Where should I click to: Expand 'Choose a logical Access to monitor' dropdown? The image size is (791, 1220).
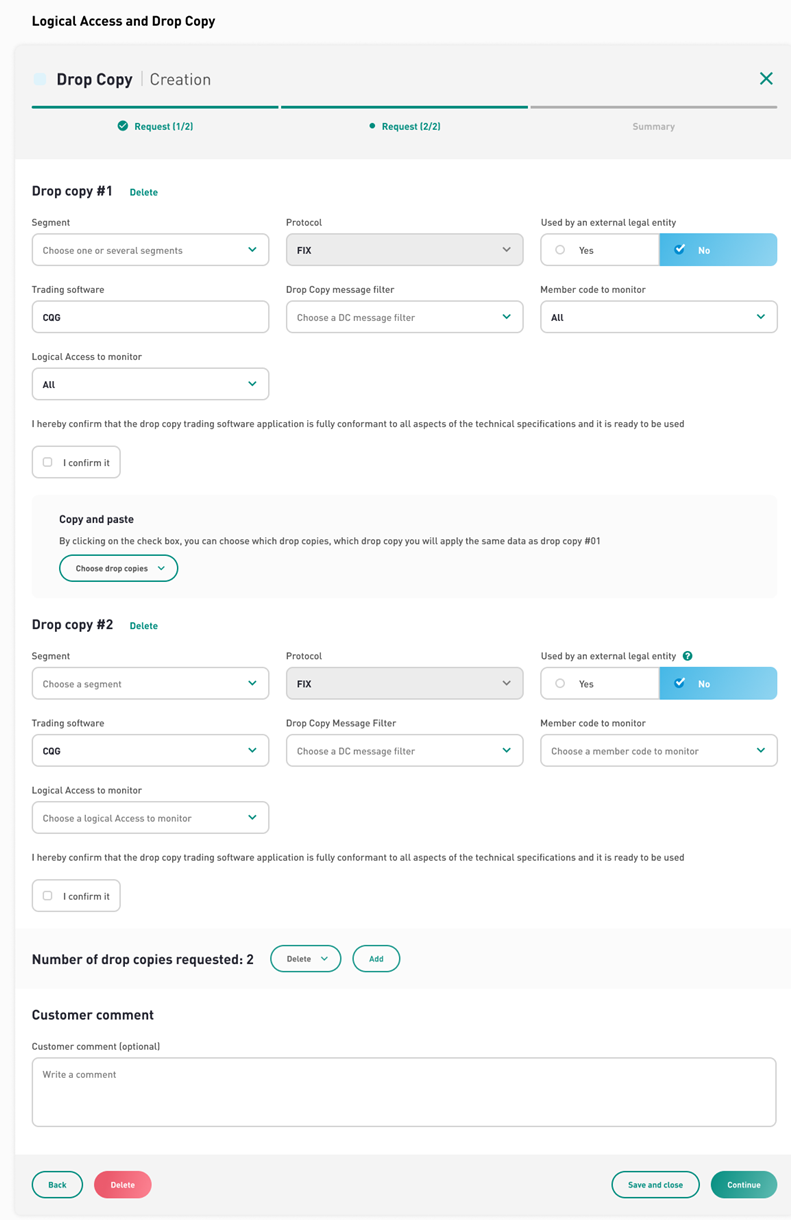150,818
